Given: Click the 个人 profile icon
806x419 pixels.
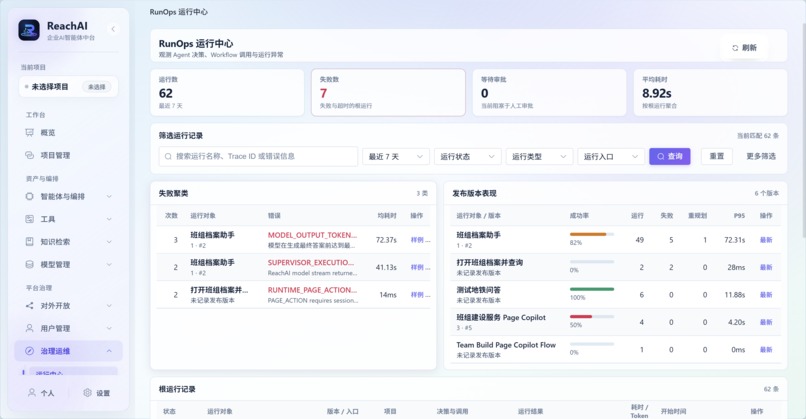Looking at the screenshot, I should (x=32, y=393).
